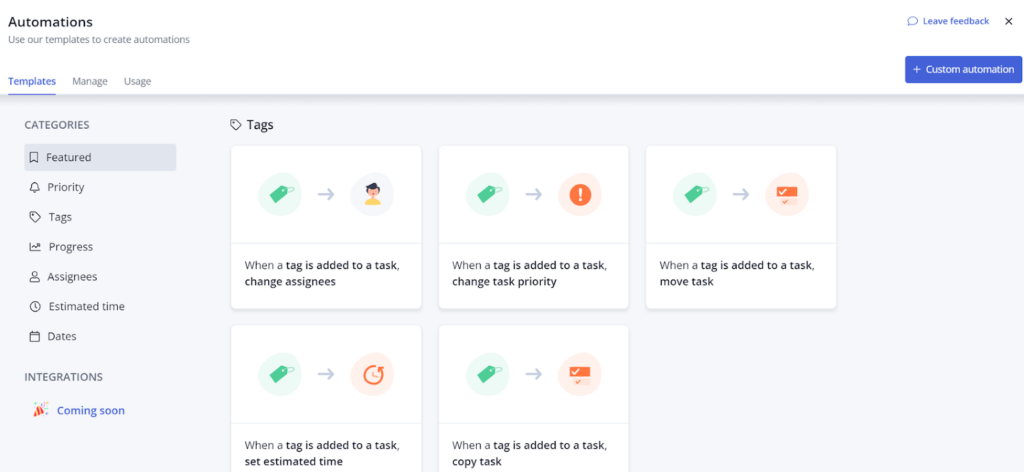
Task: Click the Assignees person icon
Action: [35, 277]
